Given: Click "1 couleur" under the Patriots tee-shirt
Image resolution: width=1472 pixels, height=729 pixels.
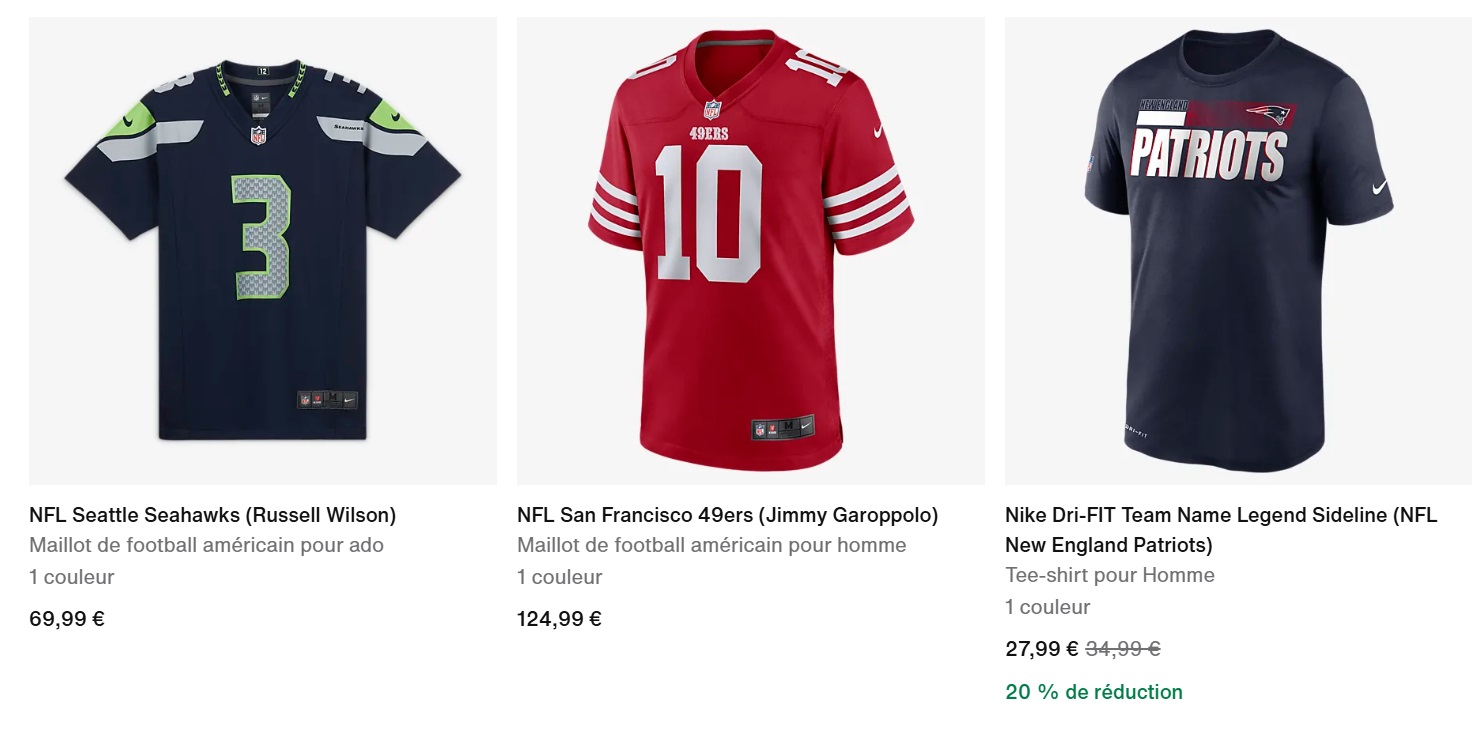Looking at the screenshot, I should tap(1048, 607).
